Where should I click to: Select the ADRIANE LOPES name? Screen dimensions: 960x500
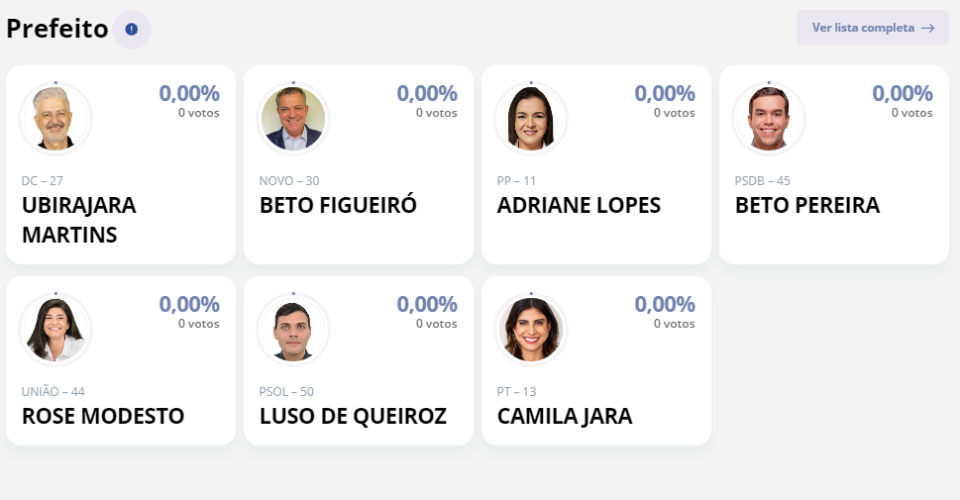tap(579, 205)
